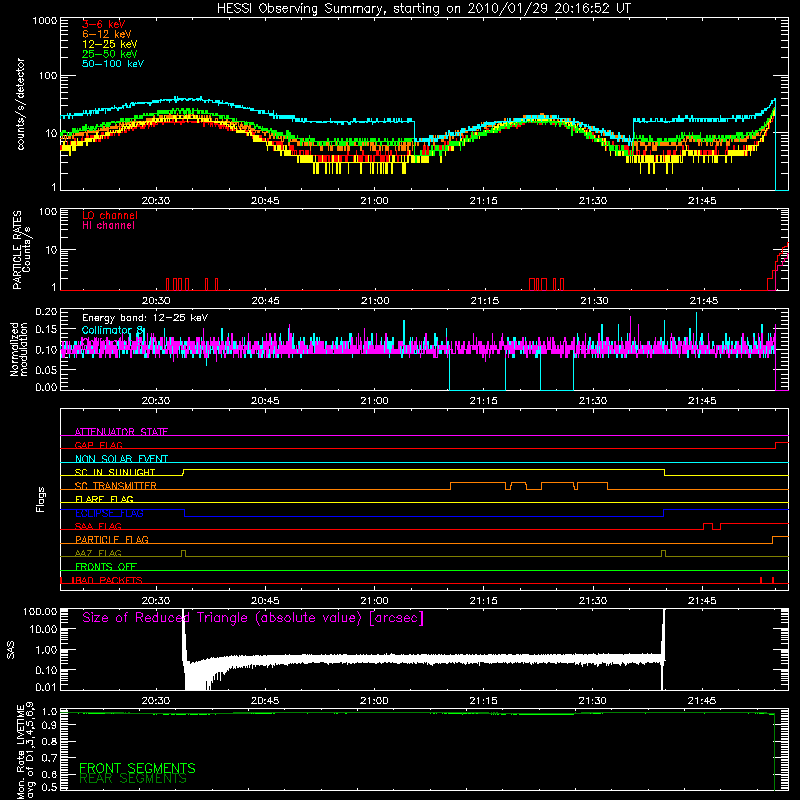
Task: Click the 0.05 modulation tick value
Action: tap(46, 369)
